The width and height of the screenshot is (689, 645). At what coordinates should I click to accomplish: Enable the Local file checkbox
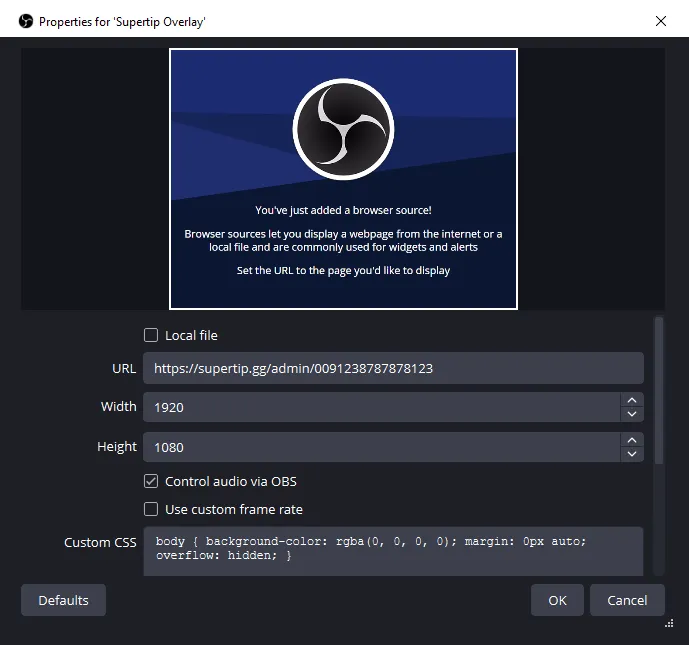(151, 335)
